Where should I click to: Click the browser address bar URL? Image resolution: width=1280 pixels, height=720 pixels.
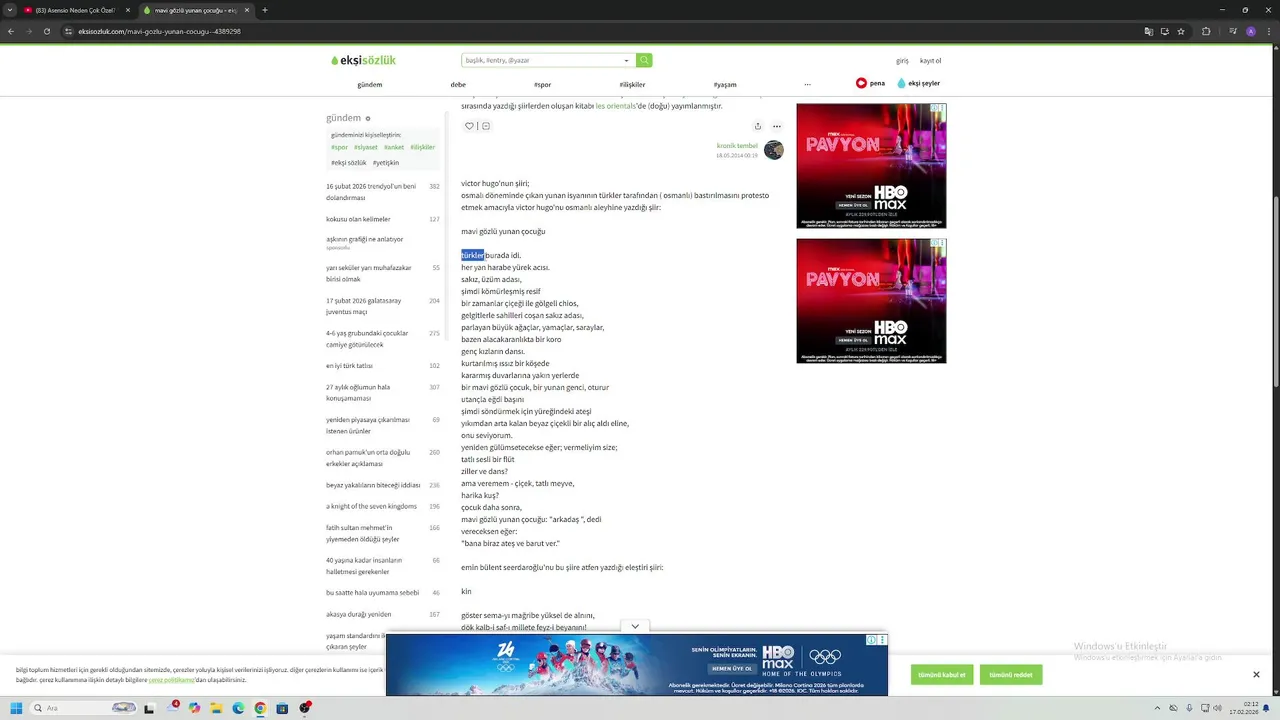[159, 31]
